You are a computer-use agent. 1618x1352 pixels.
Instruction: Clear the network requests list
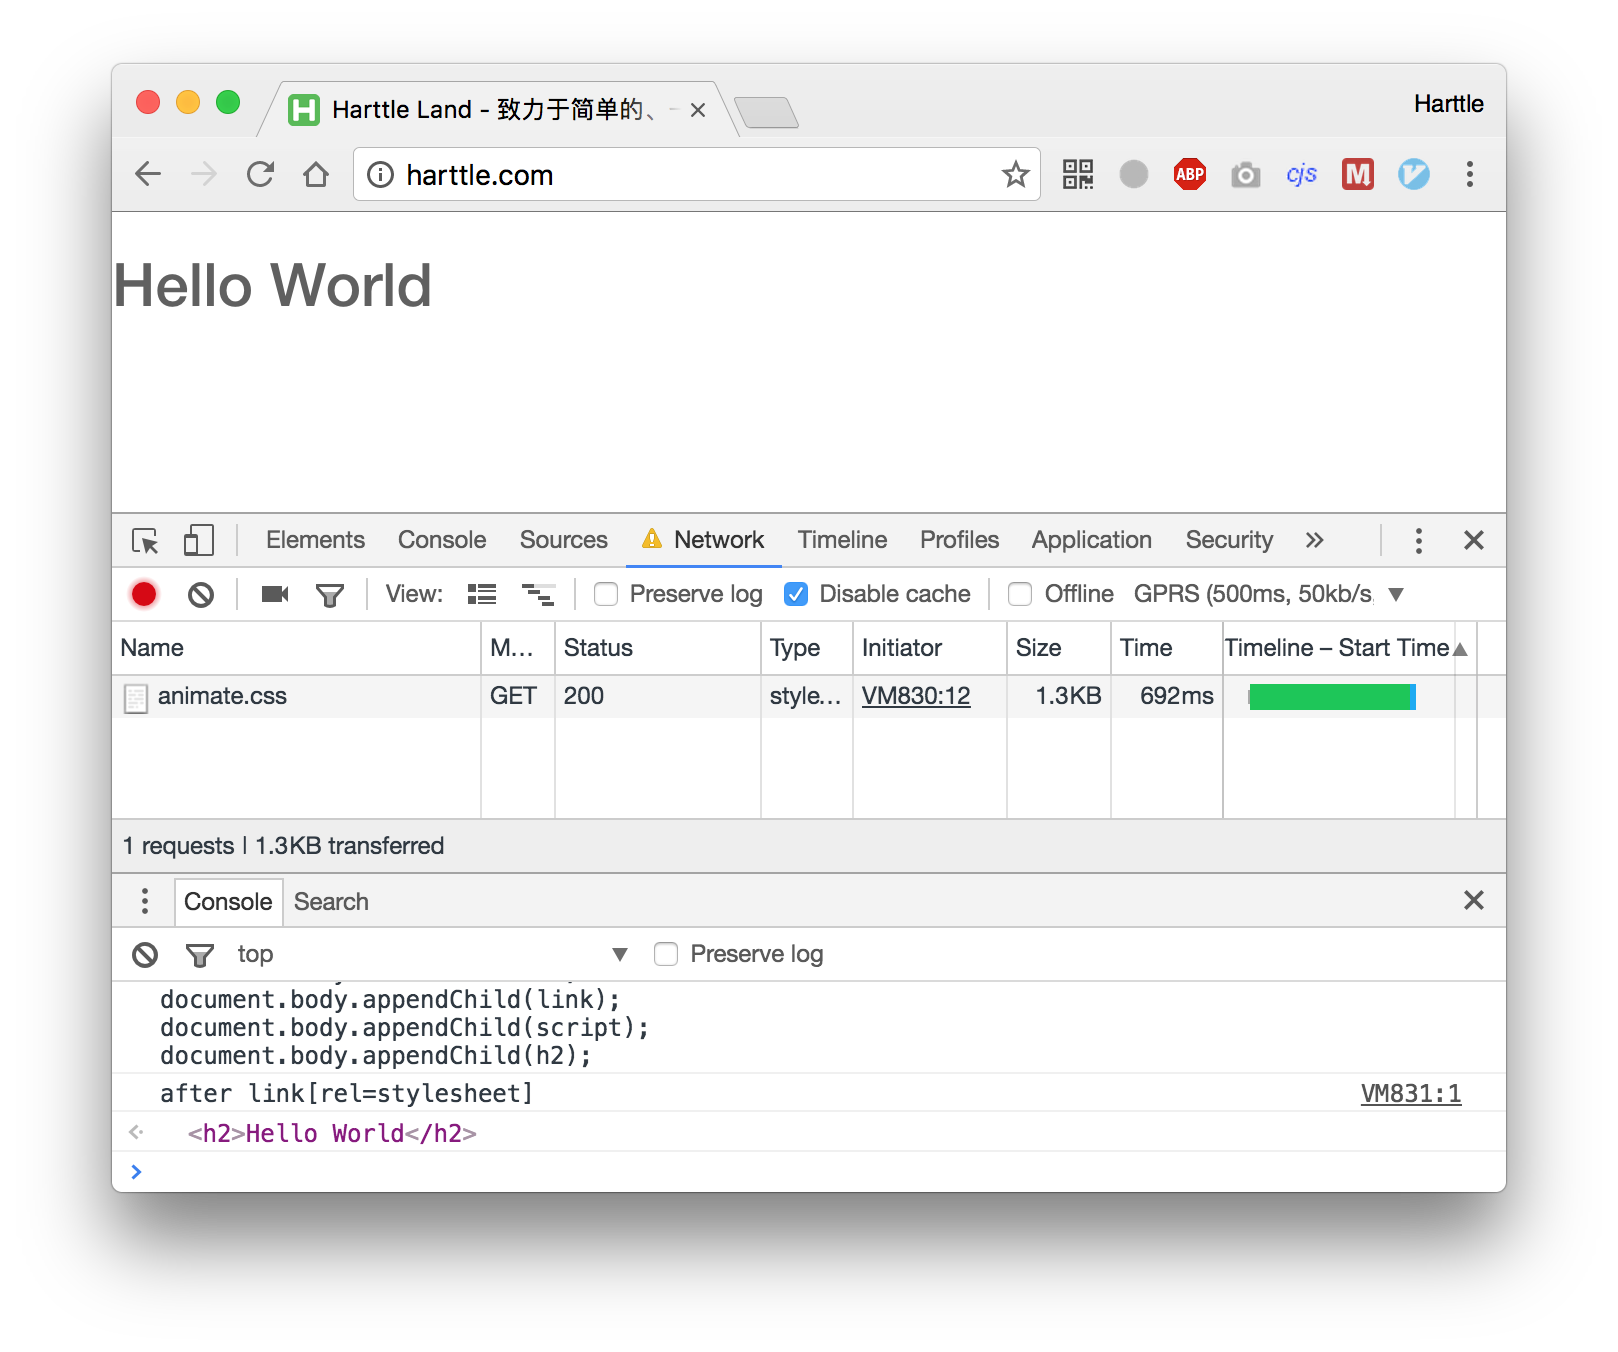pyautogui.click(x=201, y=593)
